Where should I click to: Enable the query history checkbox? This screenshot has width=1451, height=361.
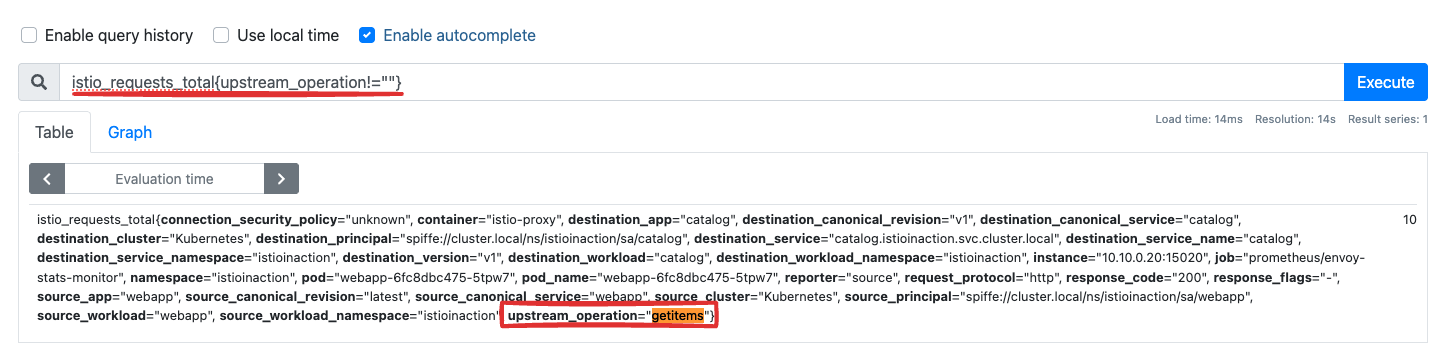tap(29, 35)
